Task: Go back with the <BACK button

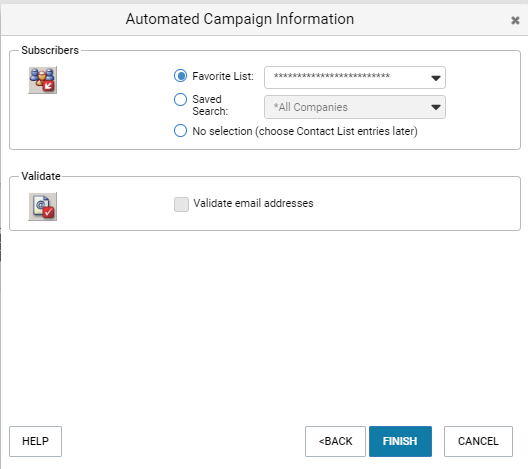Action: 335,441
